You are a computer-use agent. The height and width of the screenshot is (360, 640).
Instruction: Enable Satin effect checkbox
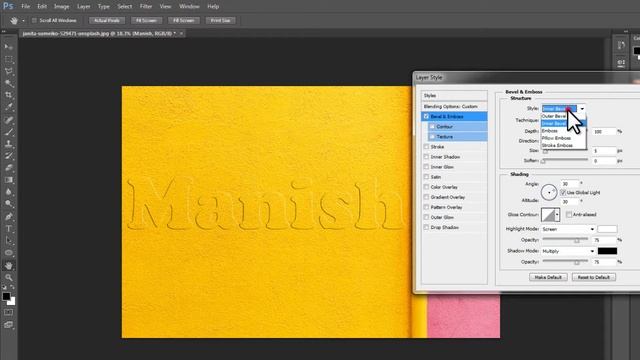[x=426, y=177]
